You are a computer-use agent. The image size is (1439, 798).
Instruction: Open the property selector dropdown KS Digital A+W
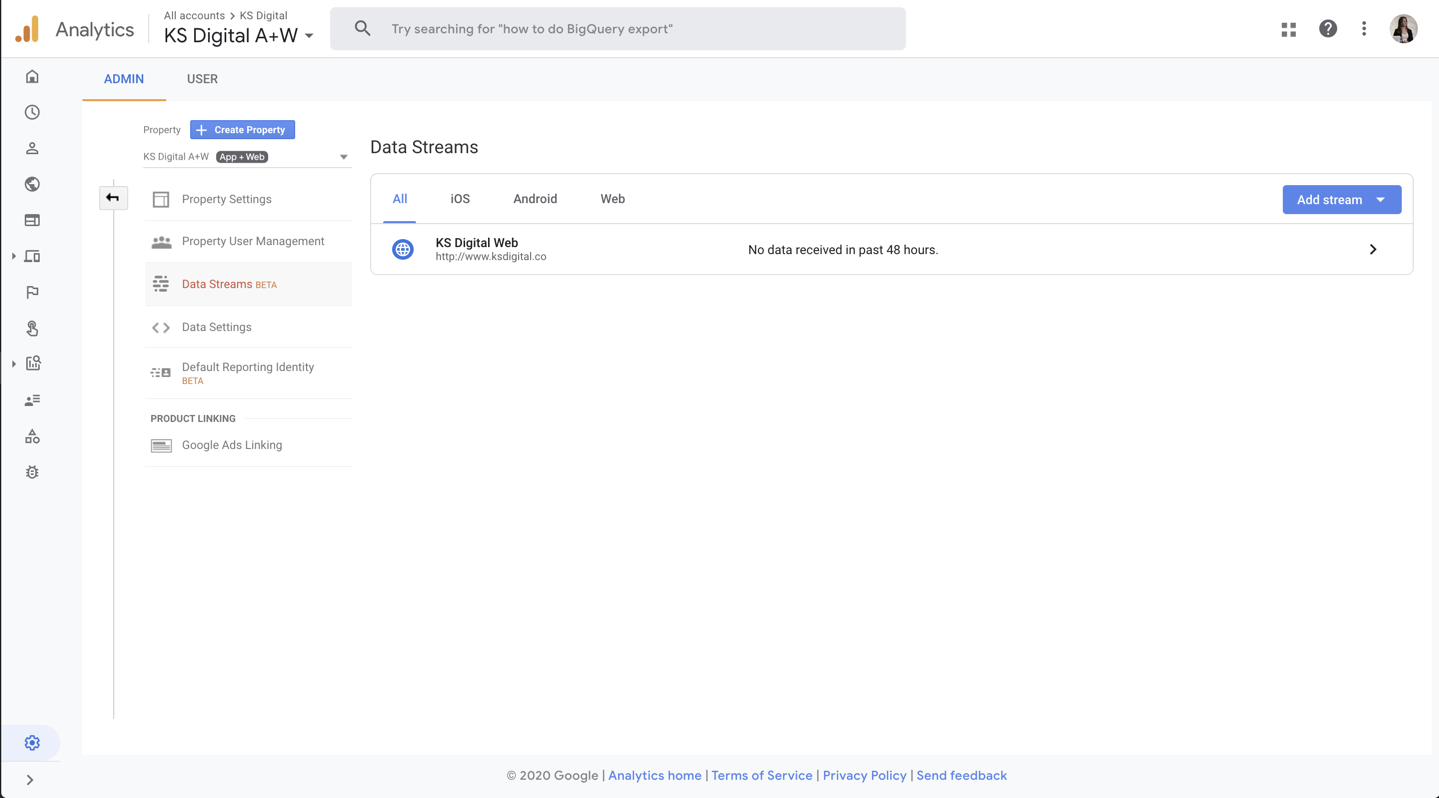[x=246, y=157]
